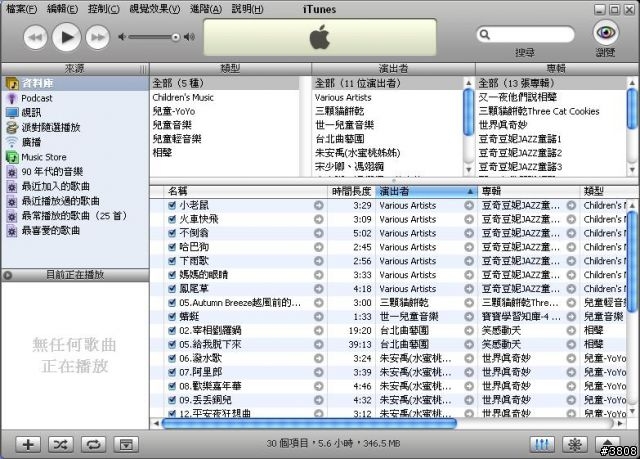Uncheck the 小老鼠 song checkbox
This screenshot has height=459, width=640.
[172, 206]
